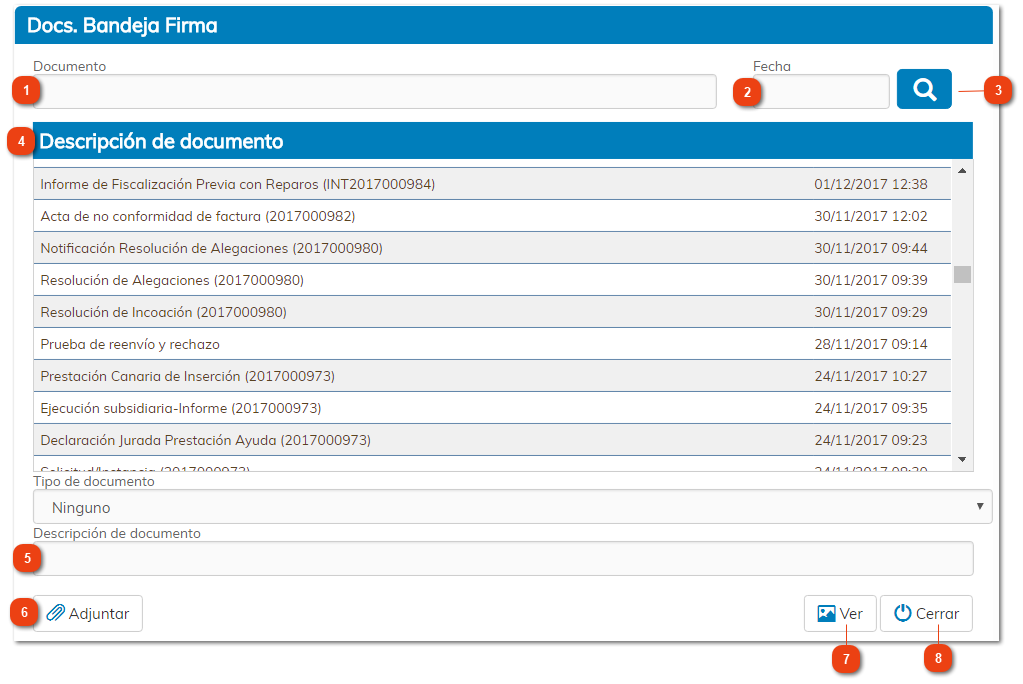The width and height of the screenshot is (1023, 684).
Task: Select the Acta de no conformidad de factura row
Action: 400,218
